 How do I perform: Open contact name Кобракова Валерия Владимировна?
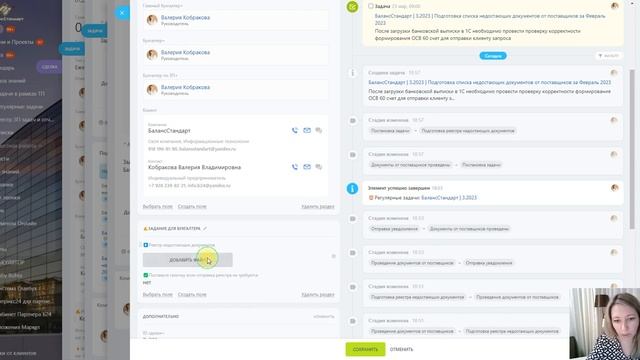[194, 167]
